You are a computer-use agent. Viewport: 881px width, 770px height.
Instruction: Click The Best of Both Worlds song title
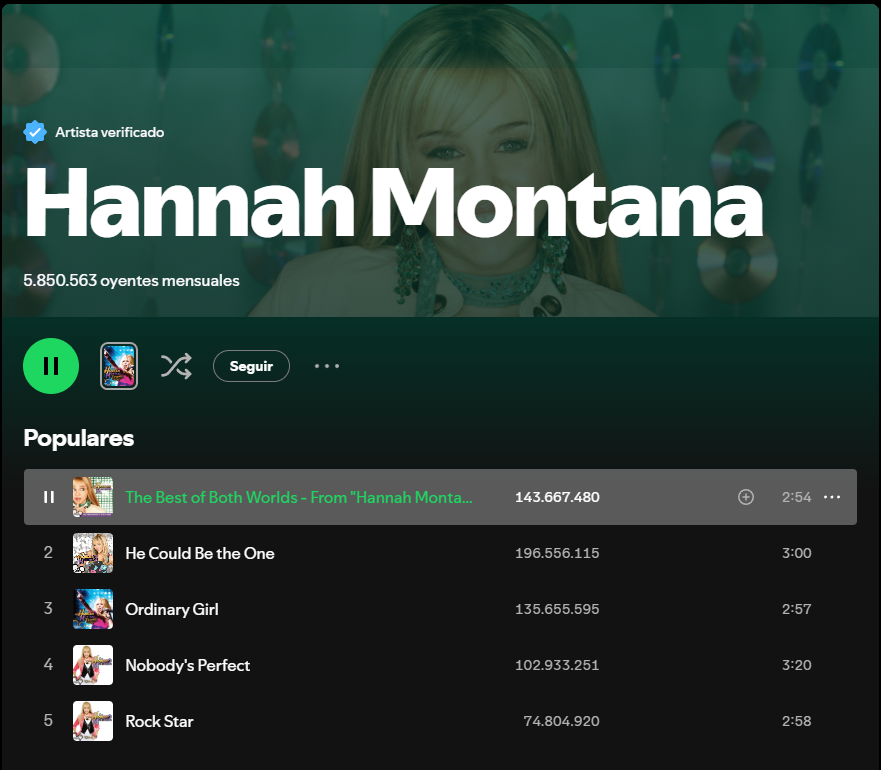(x=298, y=497)
